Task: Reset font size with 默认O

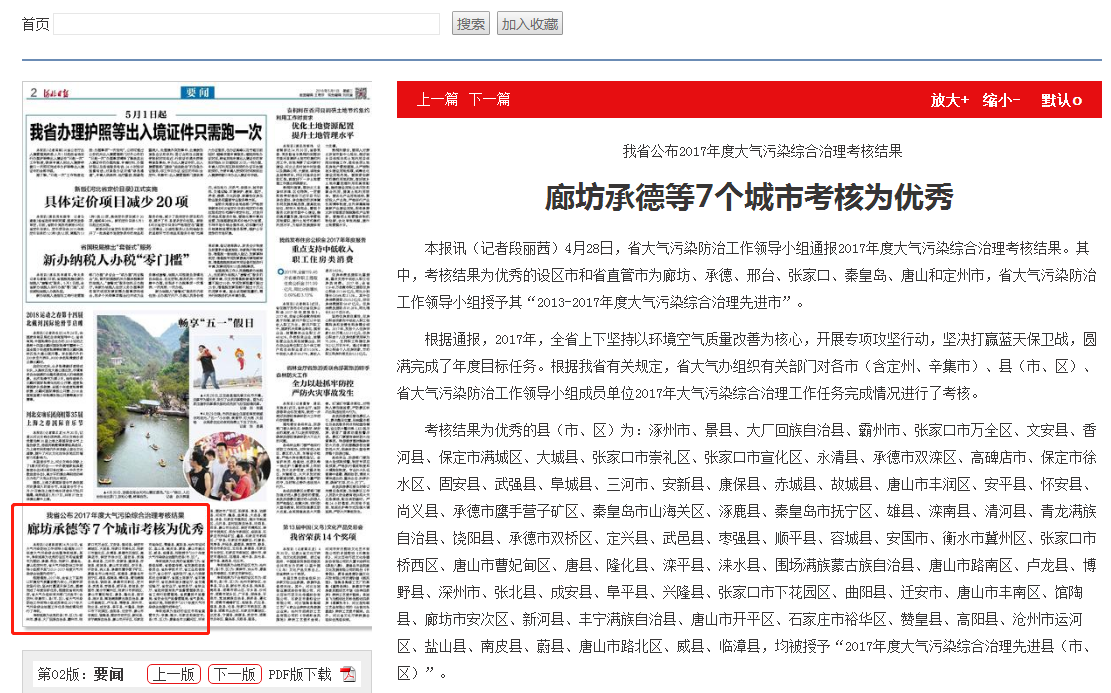Action: point(1061,100)
